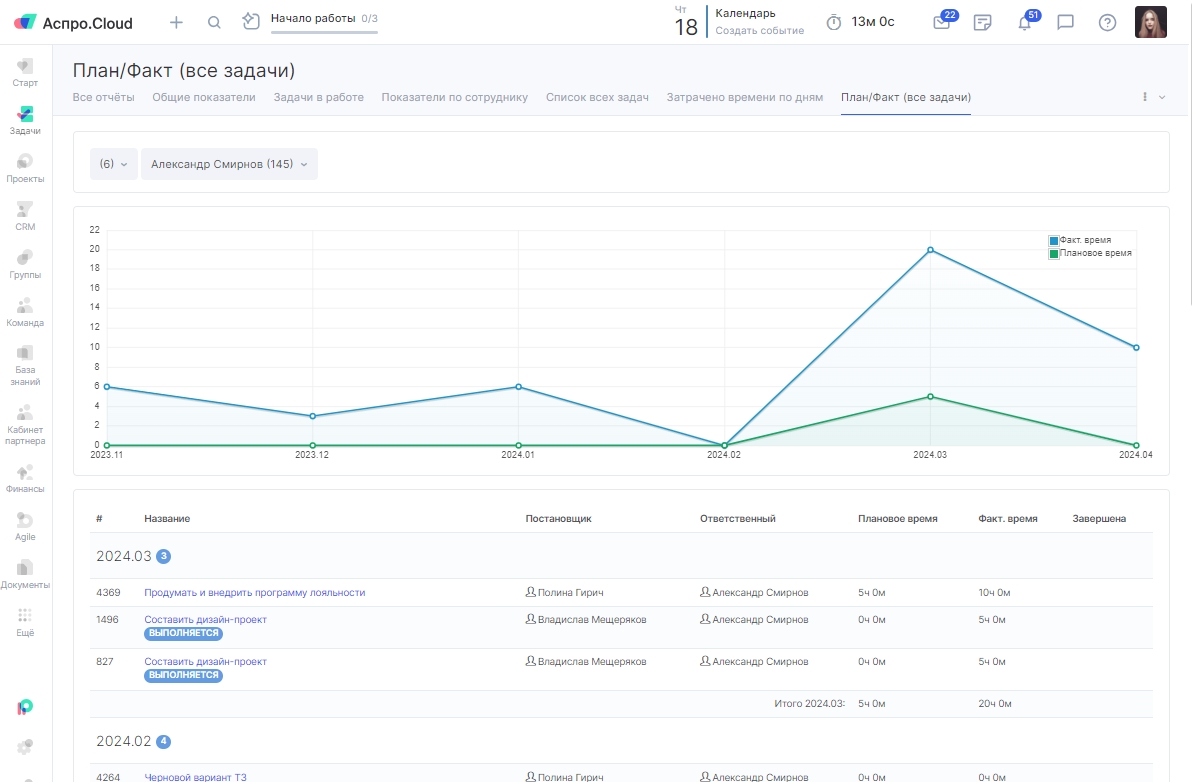Open the chat messages icon
Screen dimensions: 1192x782
pyautogui.click(x=1066, y=22)
